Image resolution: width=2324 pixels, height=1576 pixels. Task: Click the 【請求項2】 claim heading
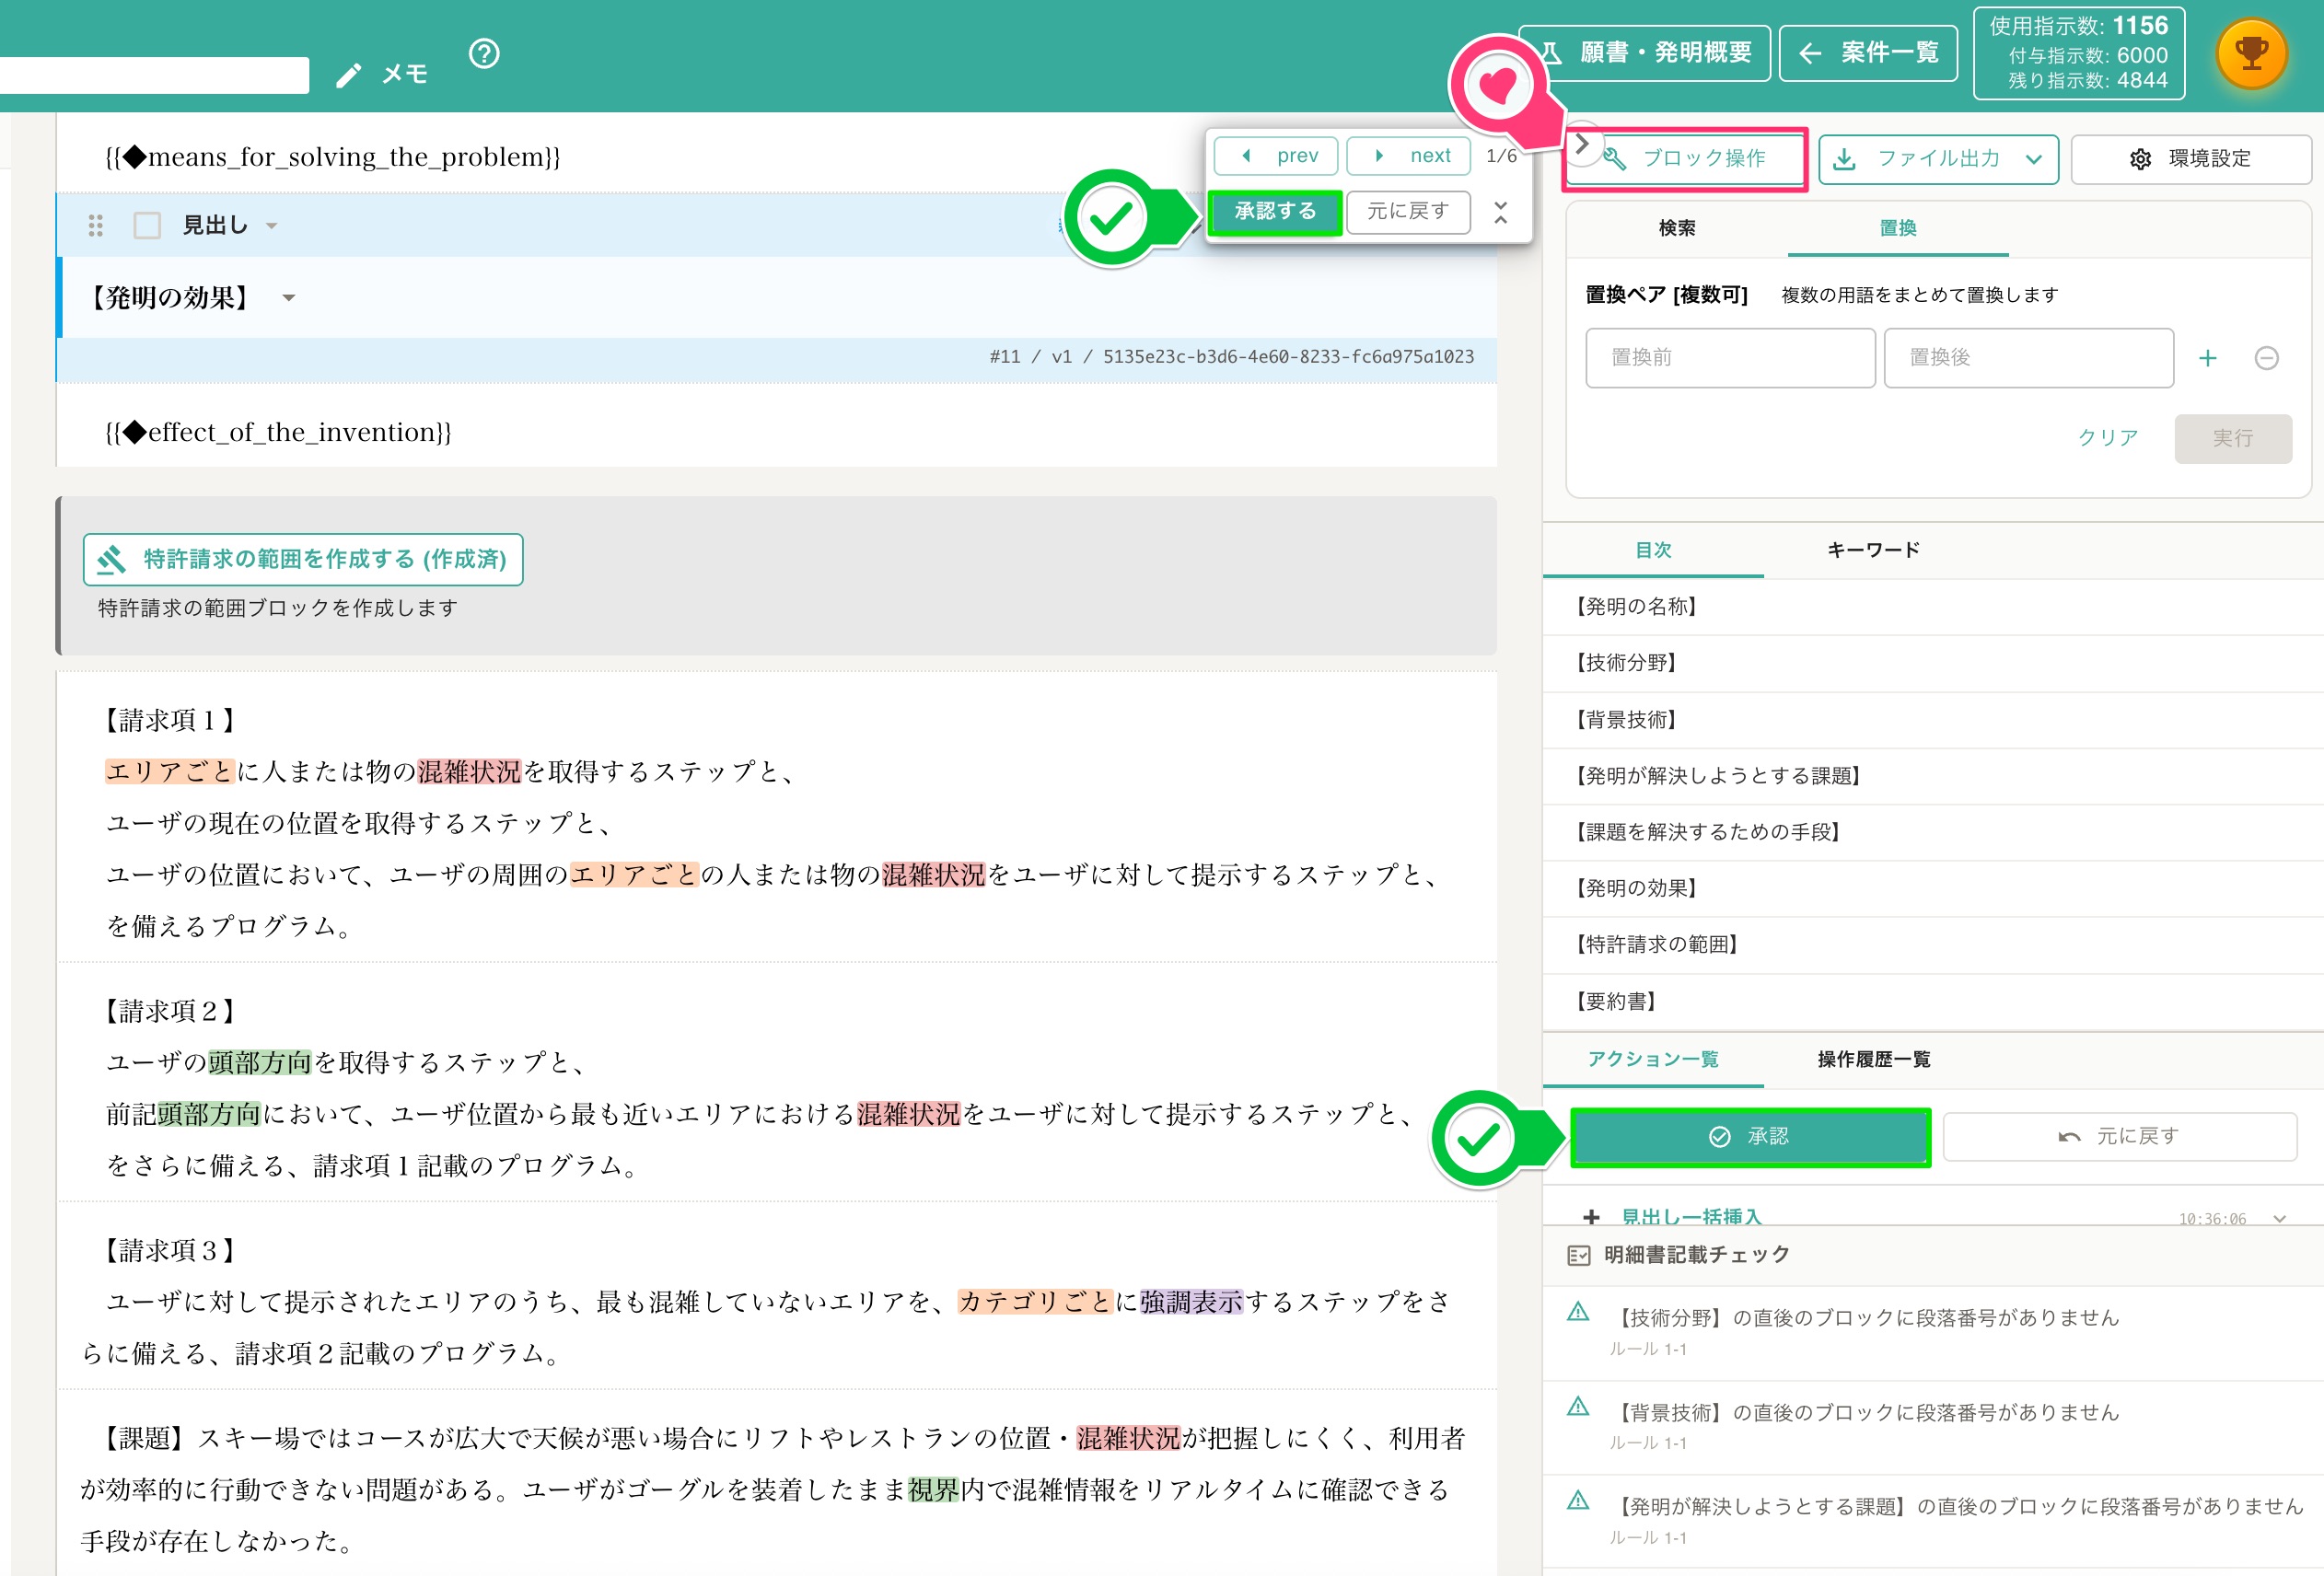click(x=170, y=1011)
